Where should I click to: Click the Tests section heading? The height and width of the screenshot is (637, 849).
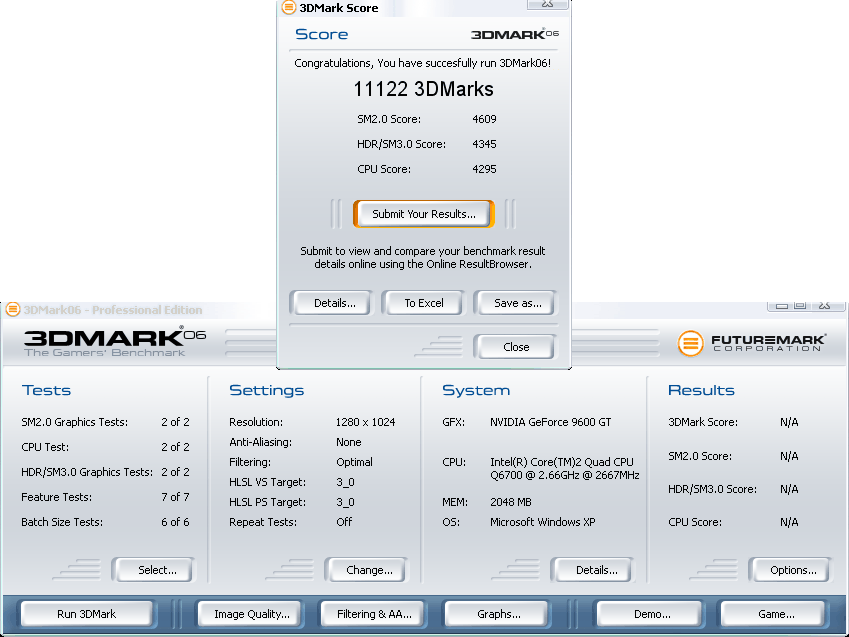click(x=46, y=391)
